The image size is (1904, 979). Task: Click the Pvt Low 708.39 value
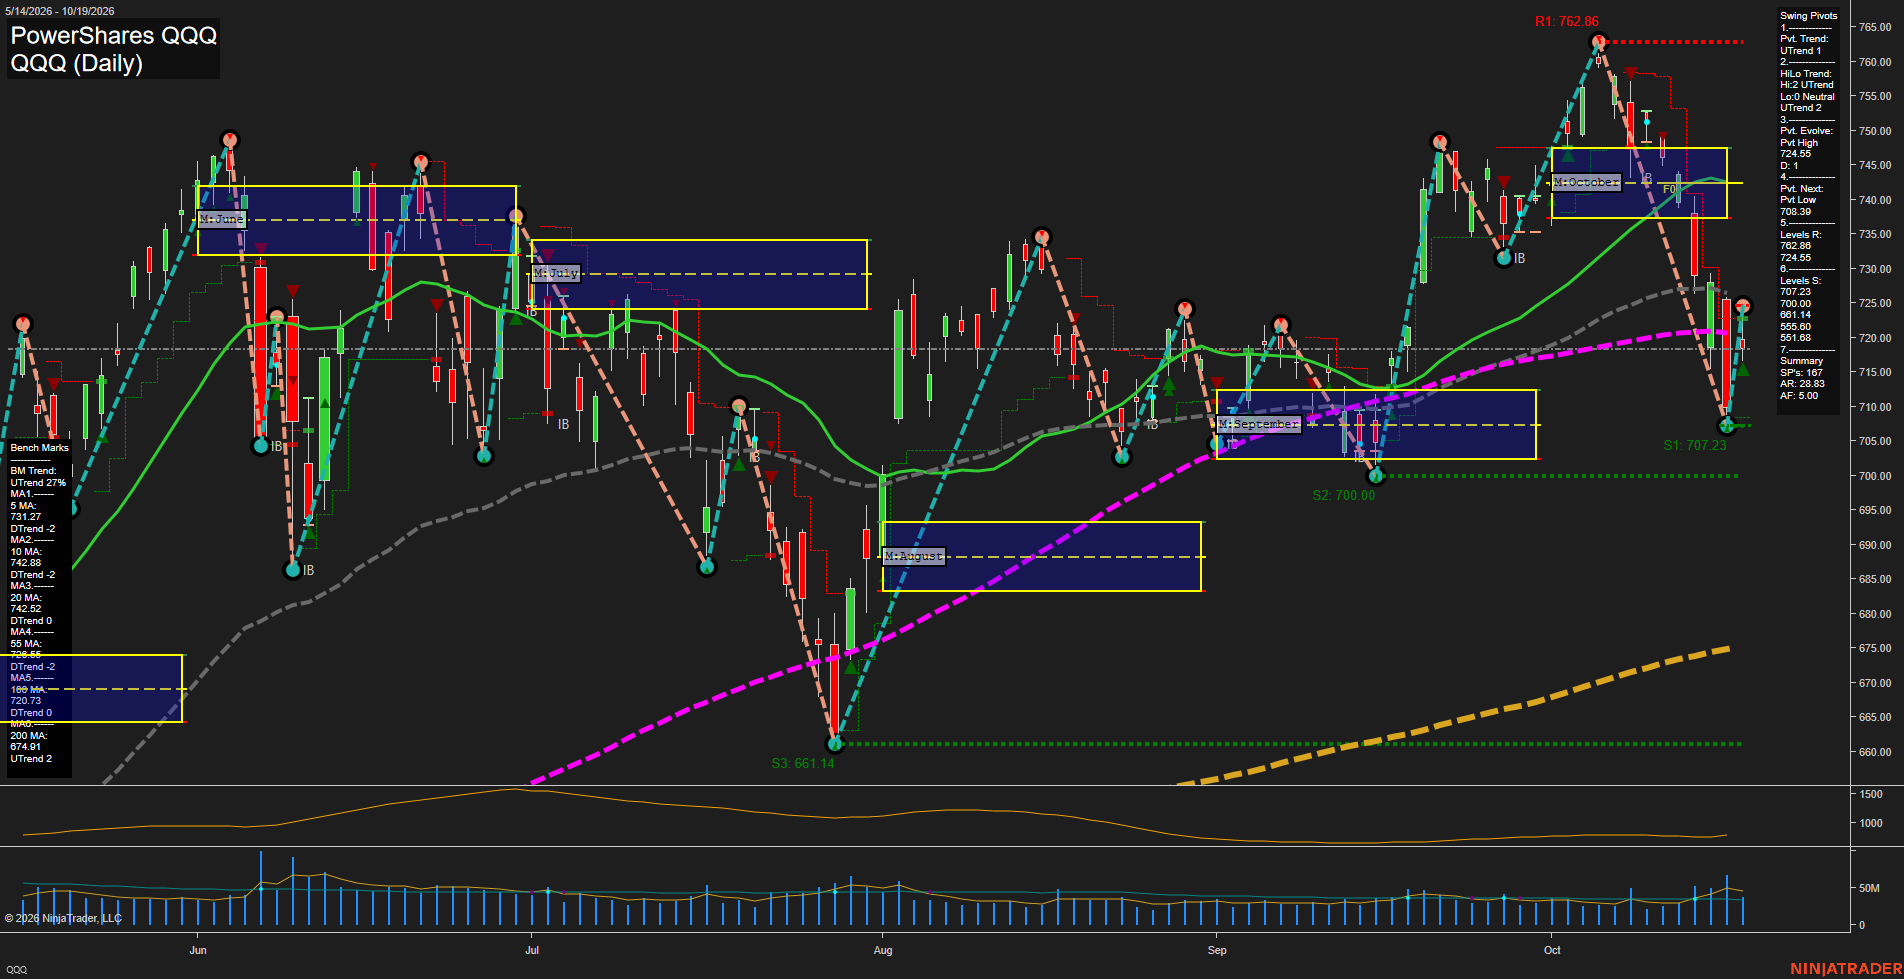coord(1796,212)
